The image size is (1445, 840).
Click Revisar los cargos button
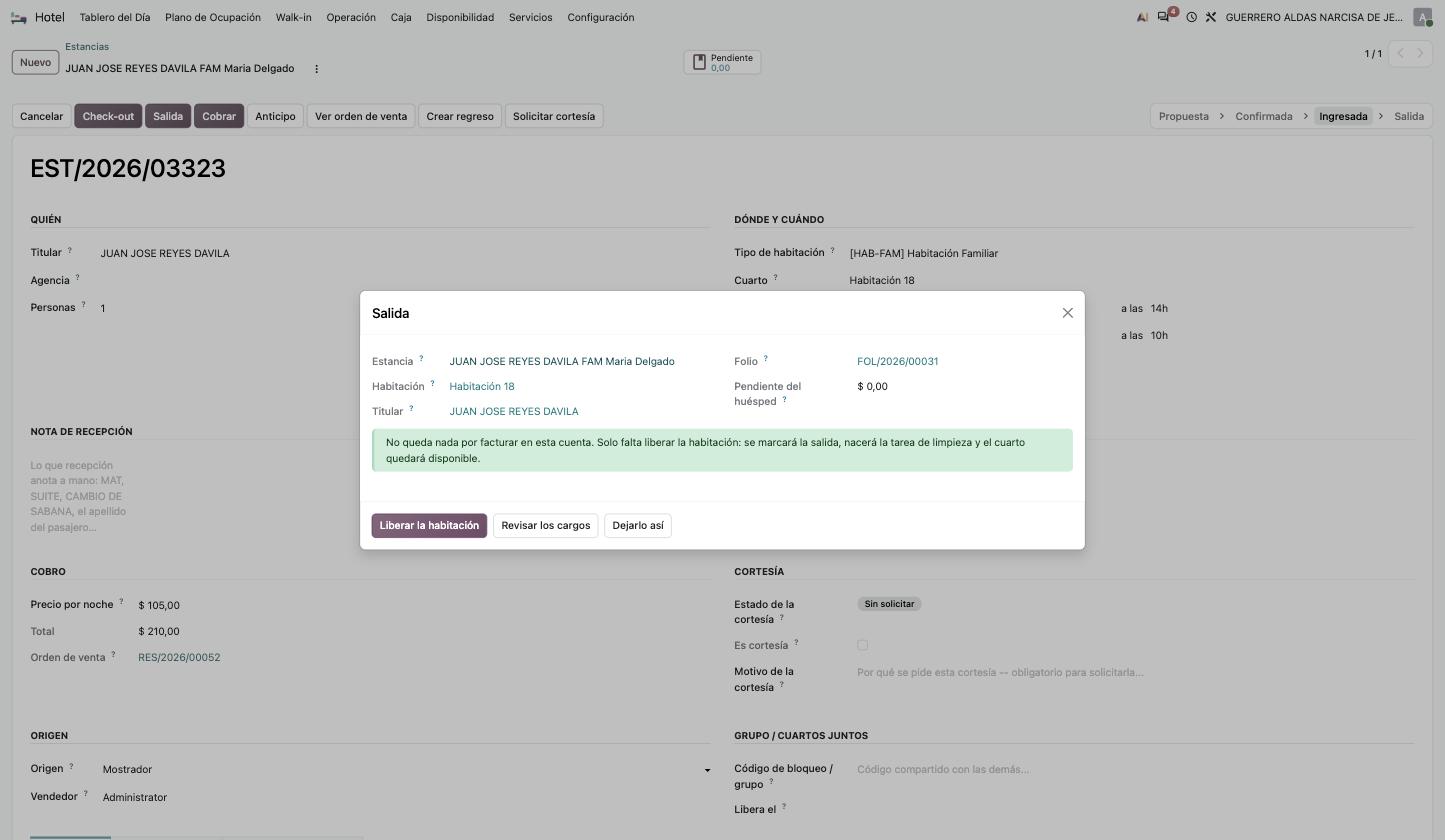tap(546, 526)
